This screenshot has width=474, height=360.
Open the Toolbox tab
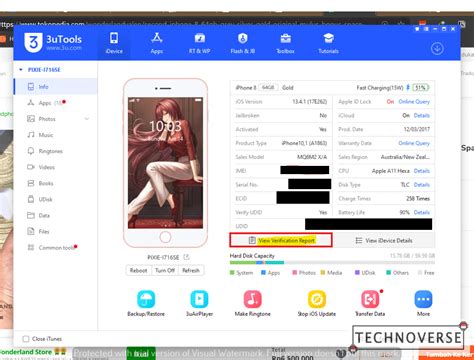(x=285, y=43)
